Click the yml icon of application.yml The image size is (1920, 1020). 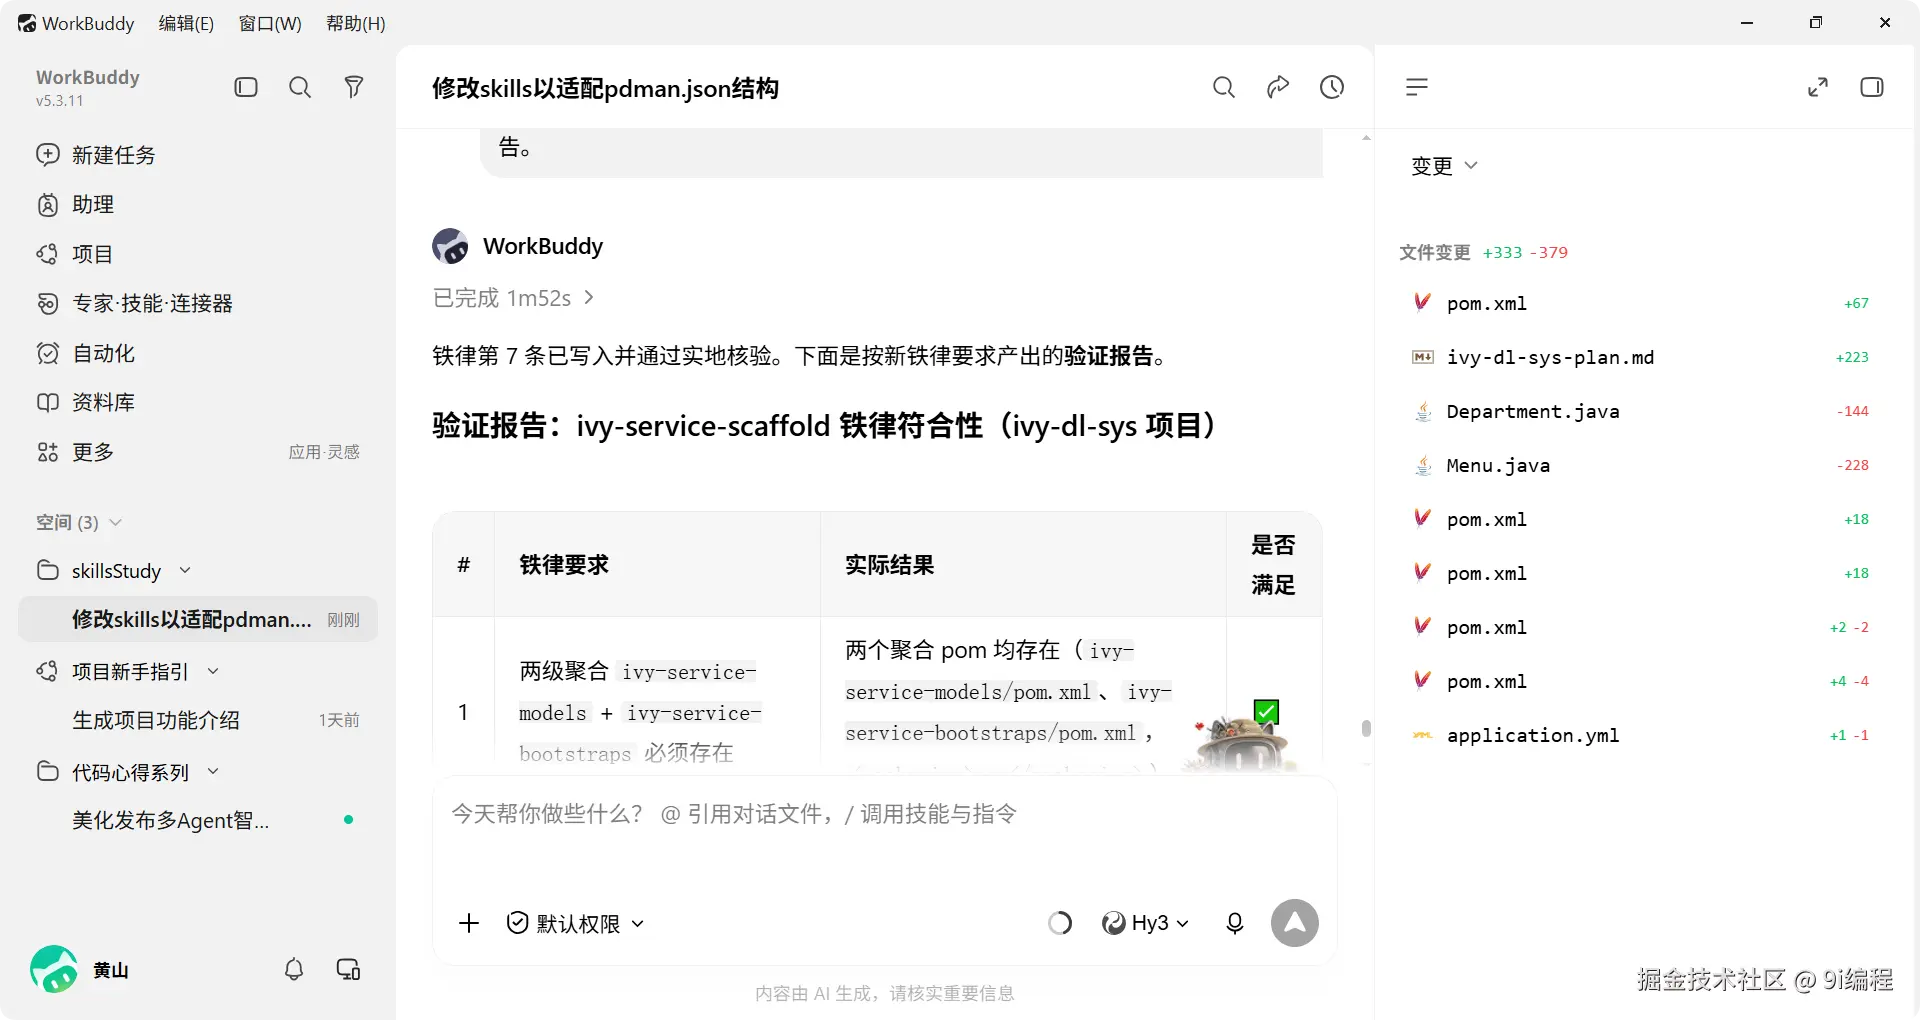pyautogui.click(x=1422, y=735)
